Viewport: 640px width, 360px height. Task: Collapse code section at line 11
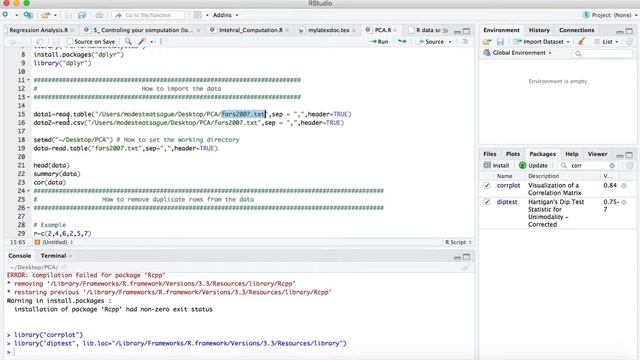point(29,80)
